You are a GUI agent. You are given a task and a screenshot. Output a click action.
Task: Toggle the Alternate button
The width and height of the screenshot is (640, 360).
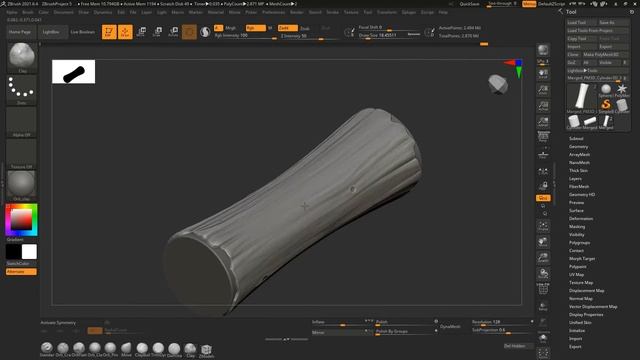click(21, 271)
